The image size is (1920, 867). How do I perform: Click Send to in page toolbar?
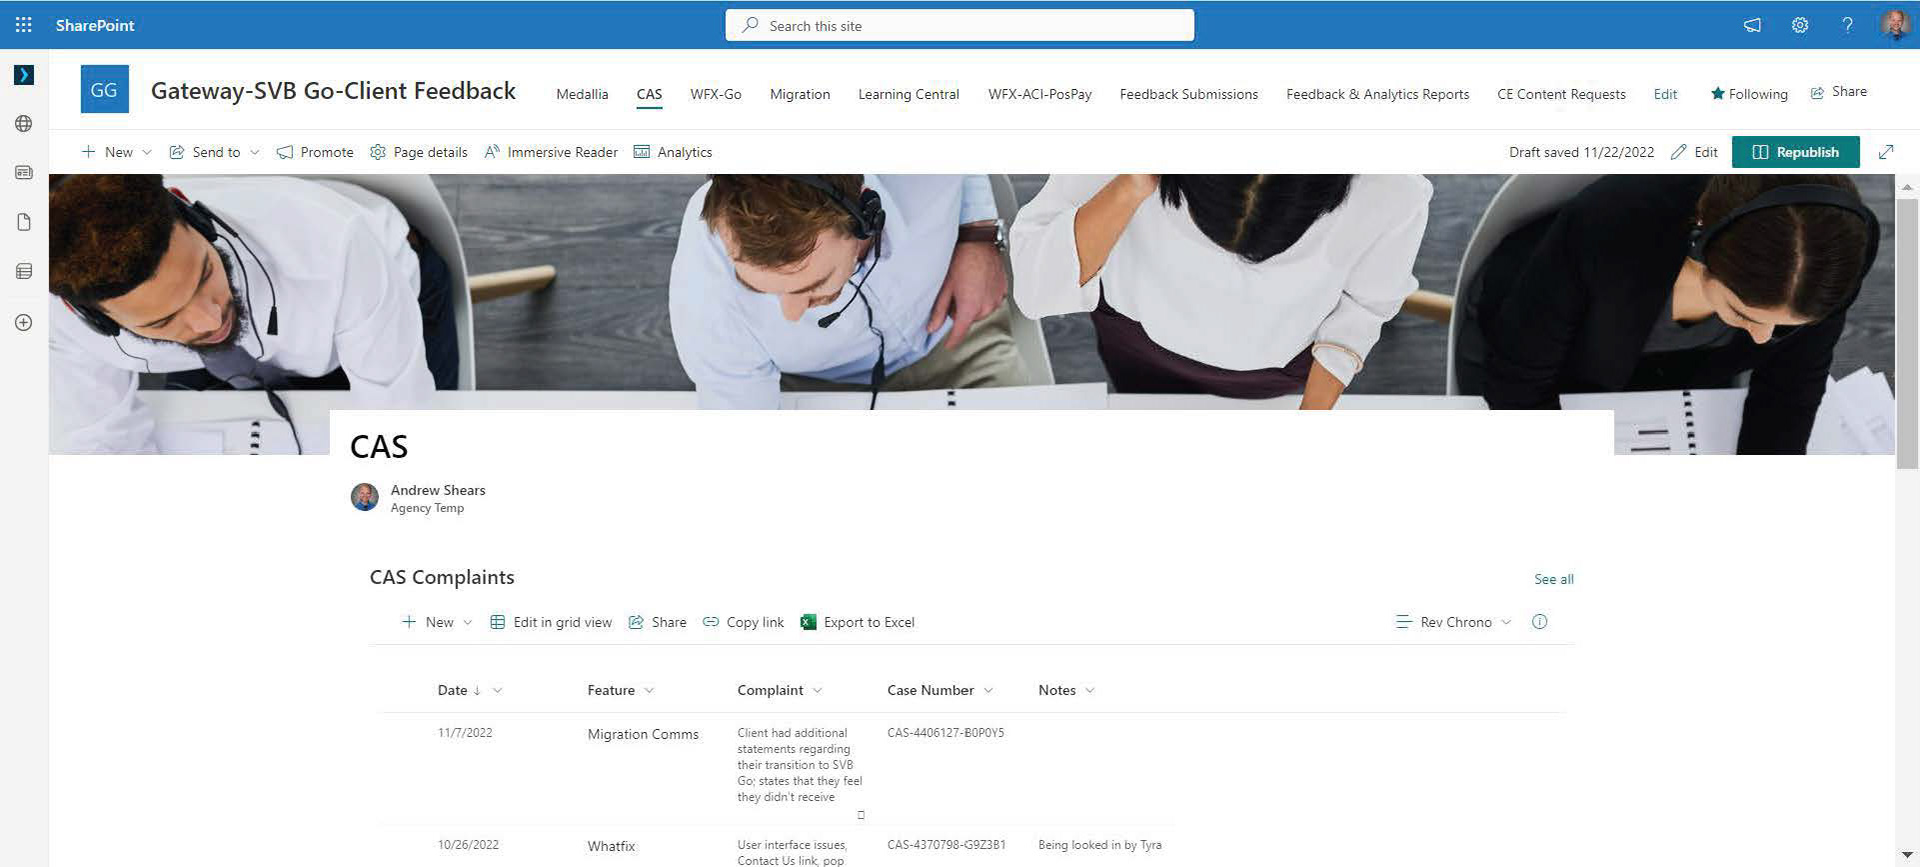205,152
